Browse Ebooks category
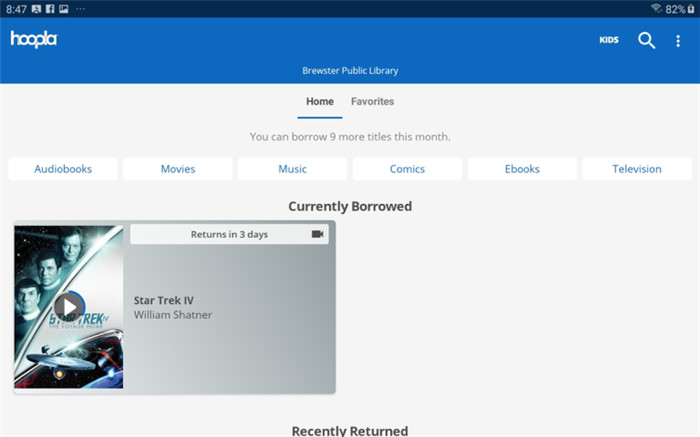Image resolution: width=700 pixels, height=437 pixels. point(522,169)
